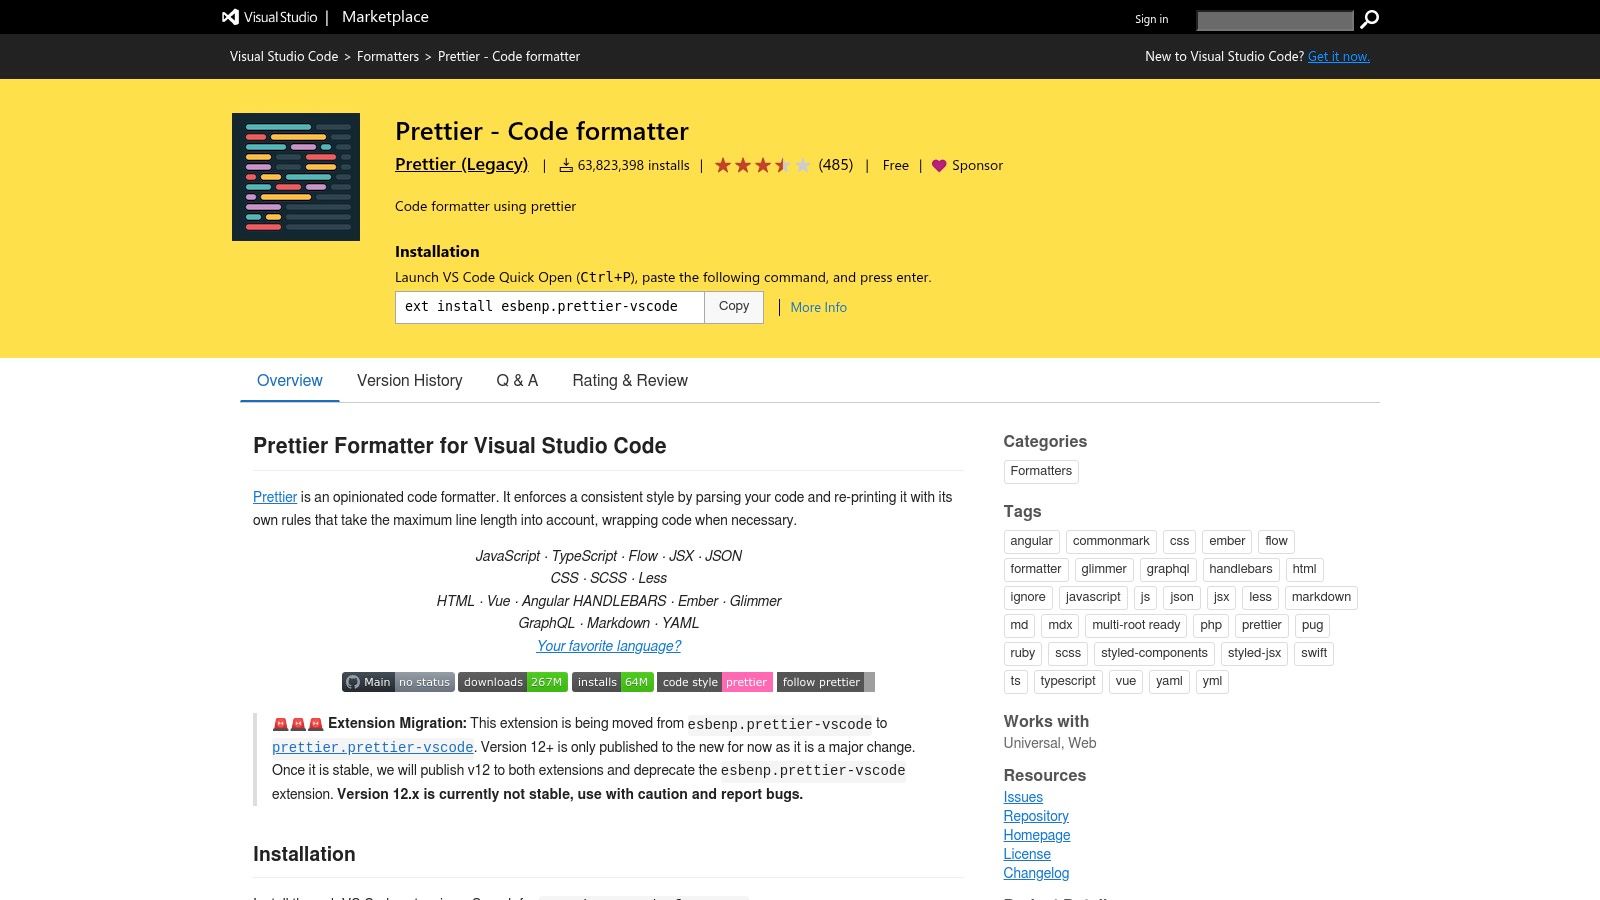The width and height of the screenshot is (1600, 900).
Task: Click the marketplace search input field
Action: [1274, 19]
